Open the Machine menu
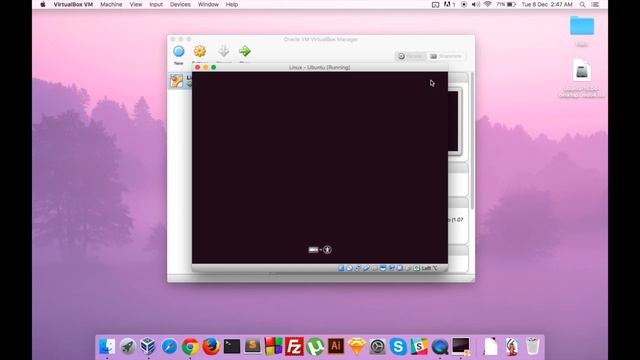Screen dimensions: 640x360 tap(111, 4)
